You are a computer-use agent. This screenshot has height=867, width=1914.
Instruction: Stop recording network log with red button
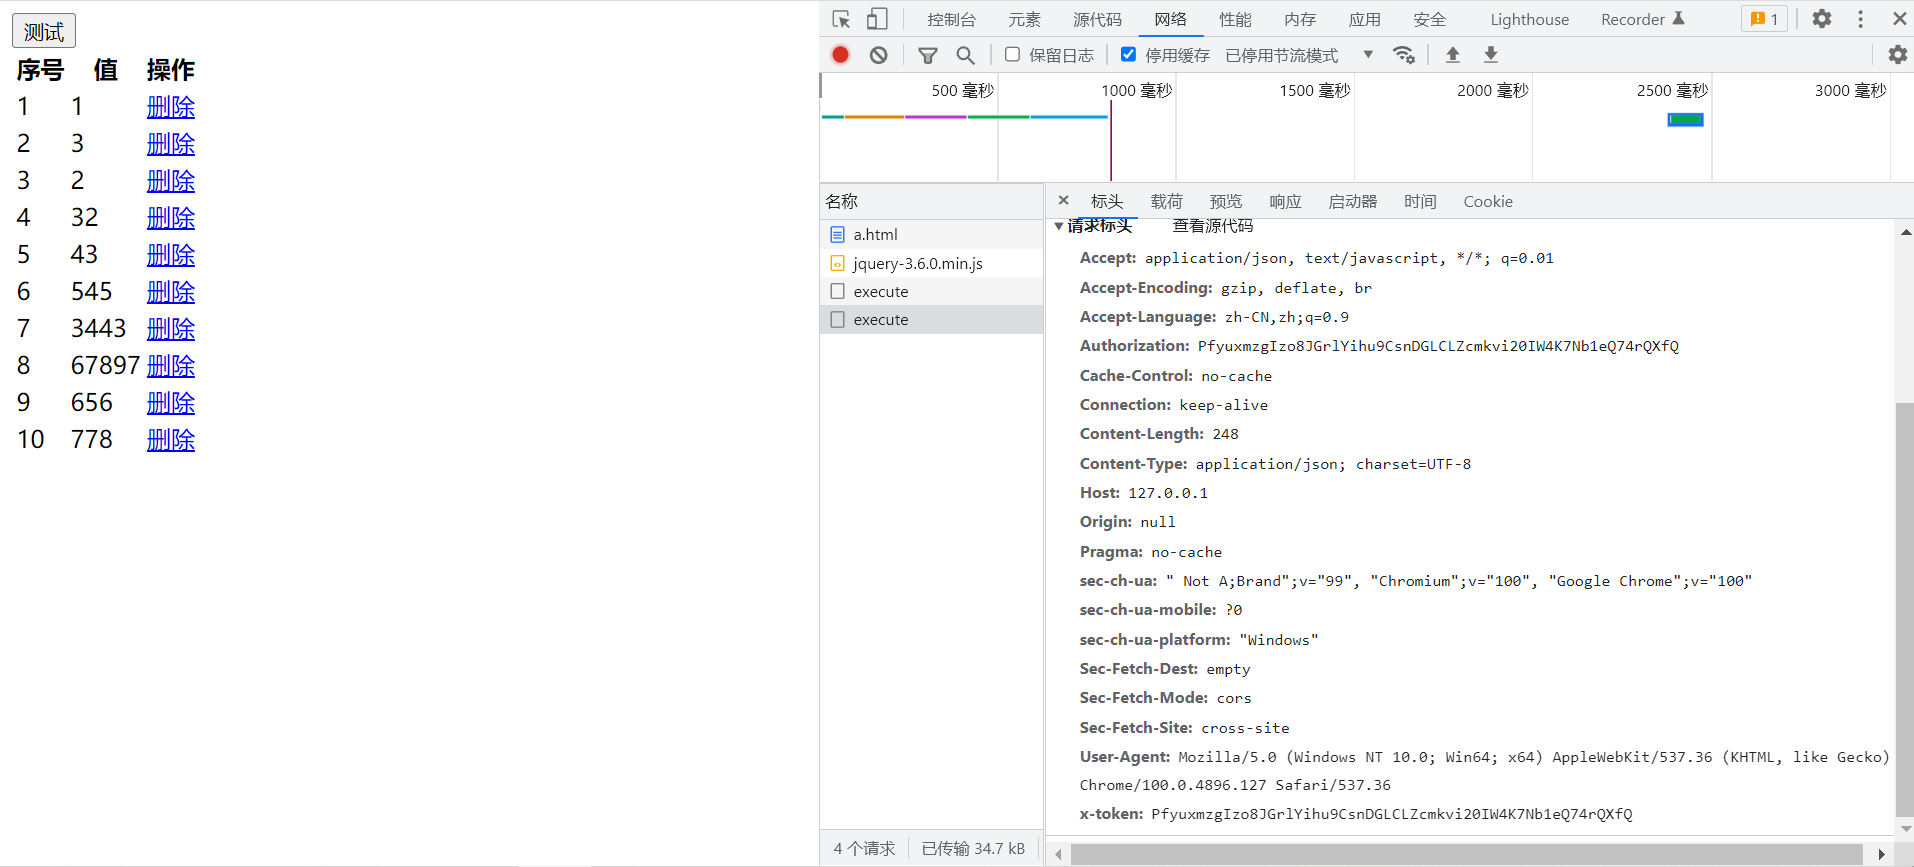pos(840,55)
